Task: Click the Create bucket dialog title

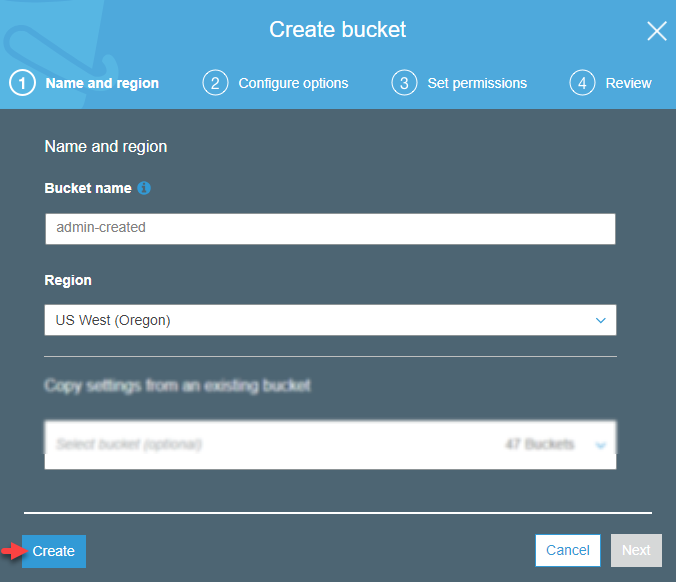Action: [338, 30]
